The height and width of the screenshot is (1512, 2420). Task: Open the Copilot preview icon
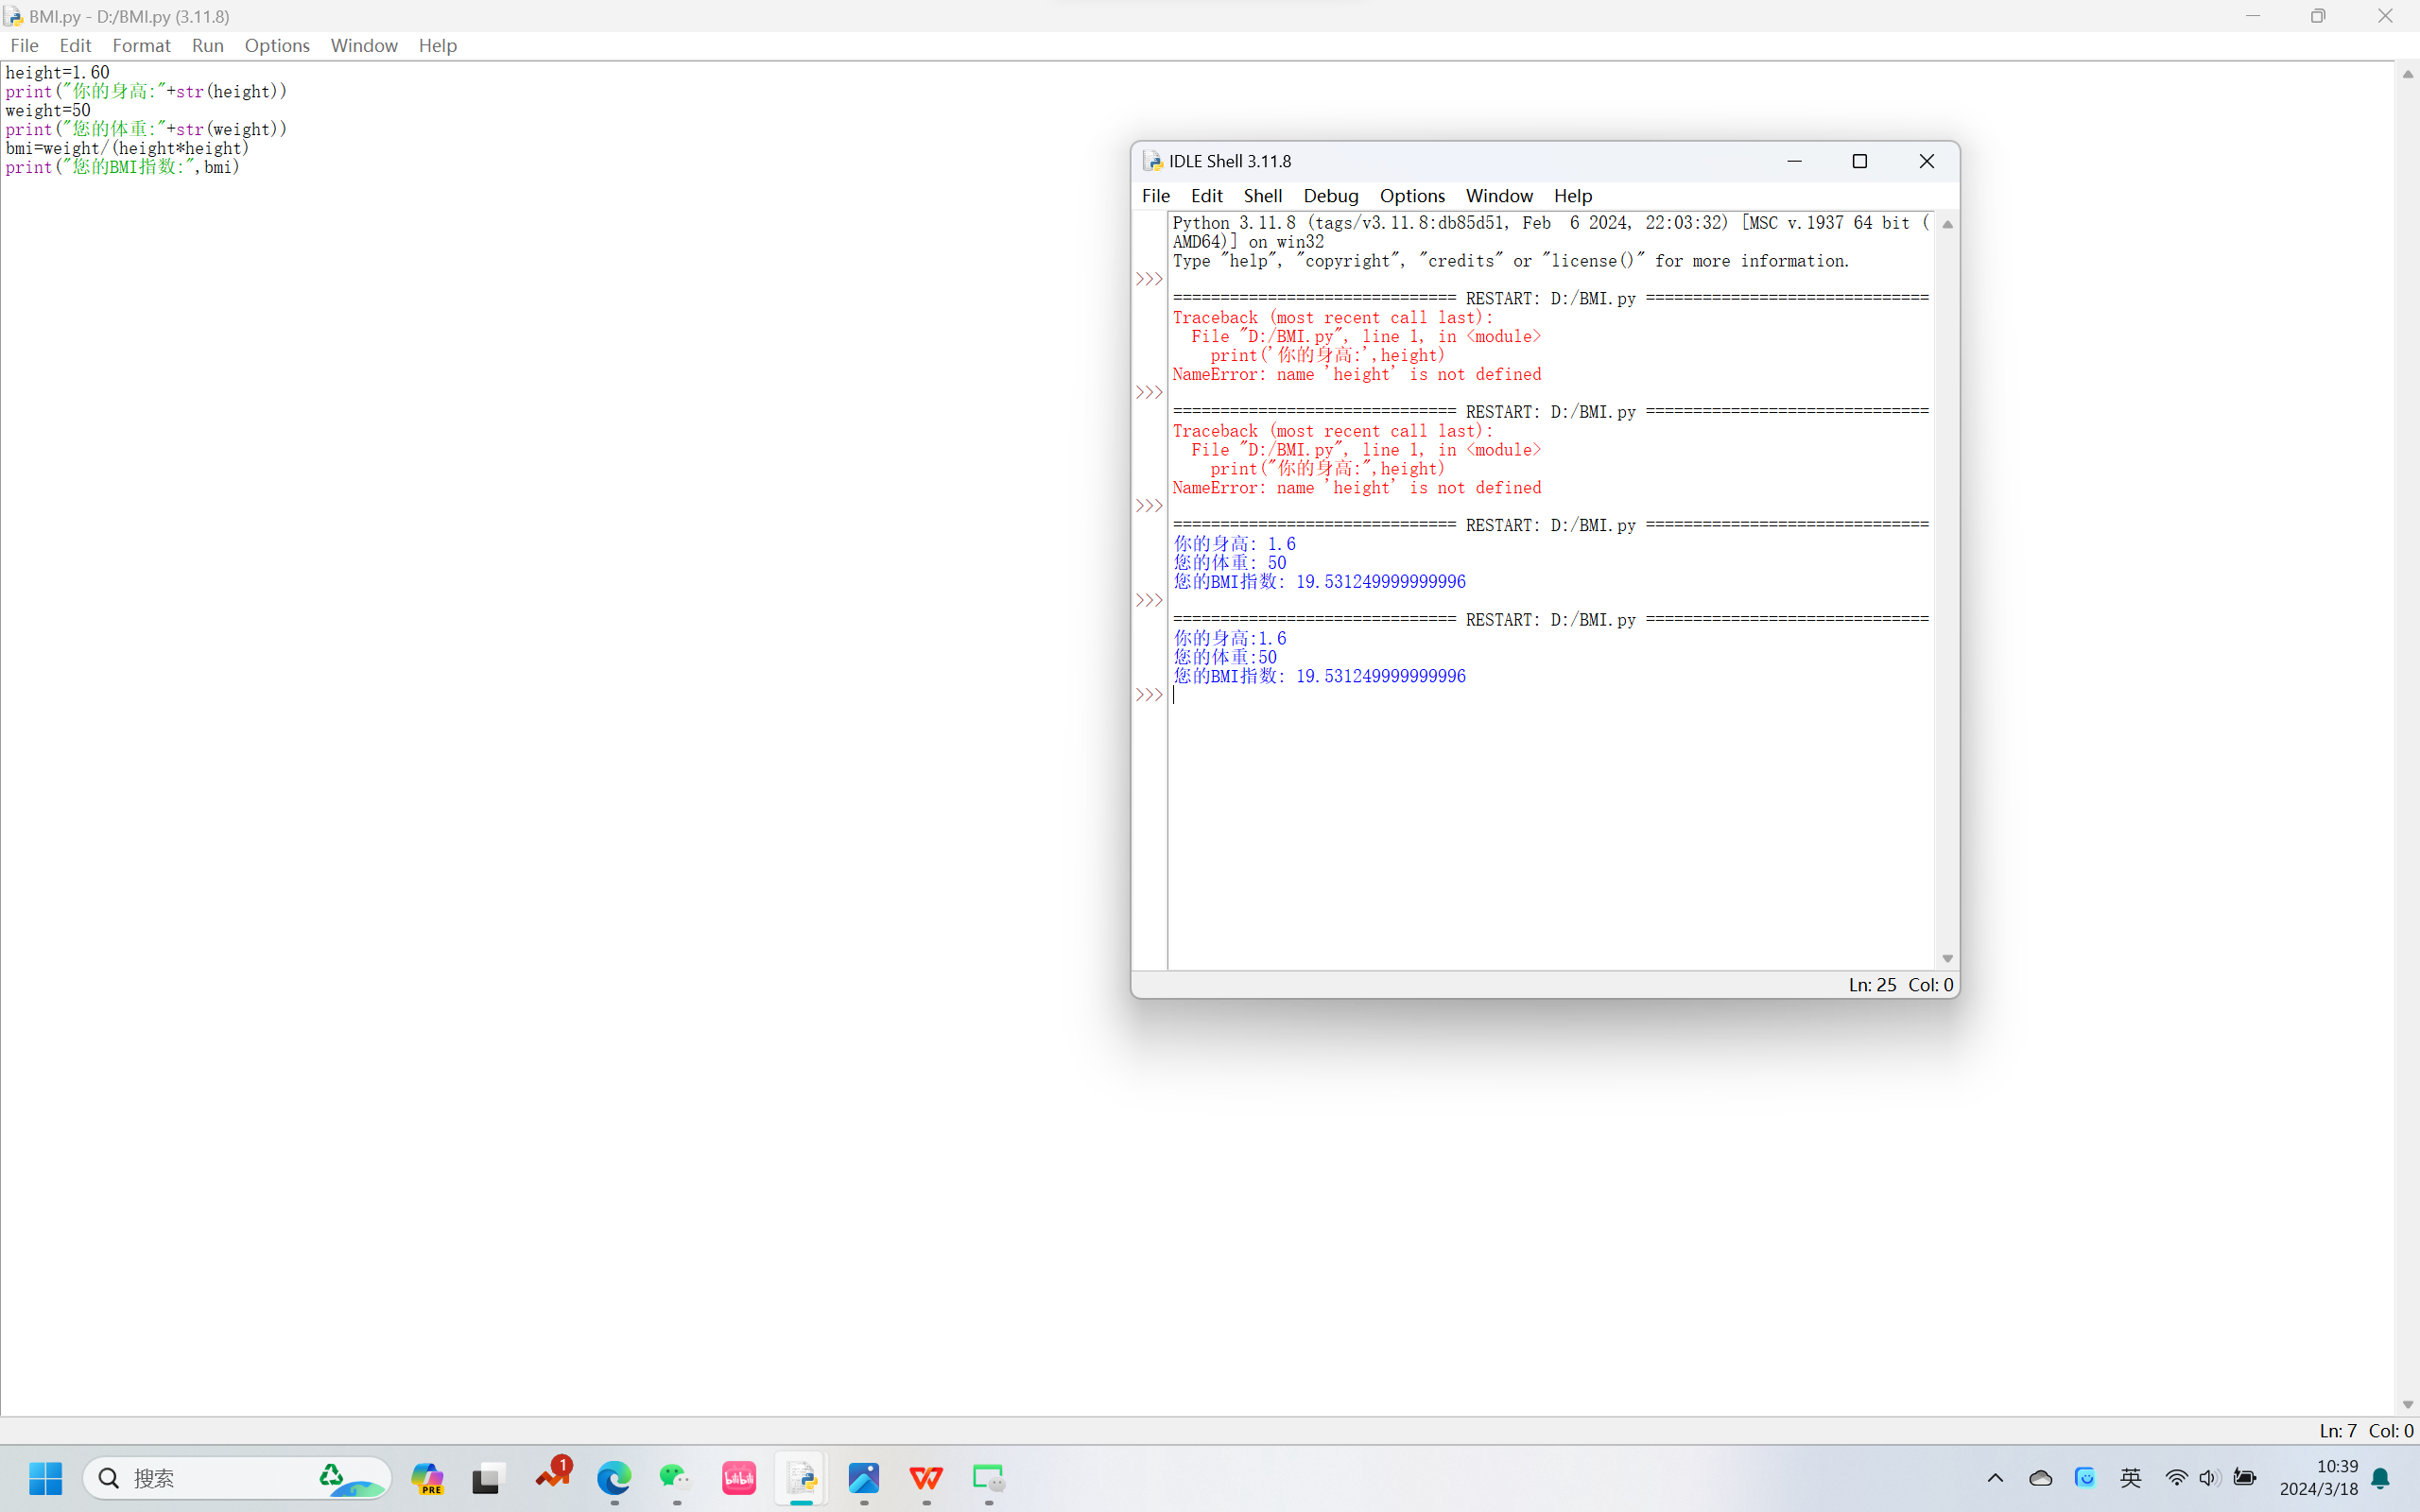[427, 1477]
